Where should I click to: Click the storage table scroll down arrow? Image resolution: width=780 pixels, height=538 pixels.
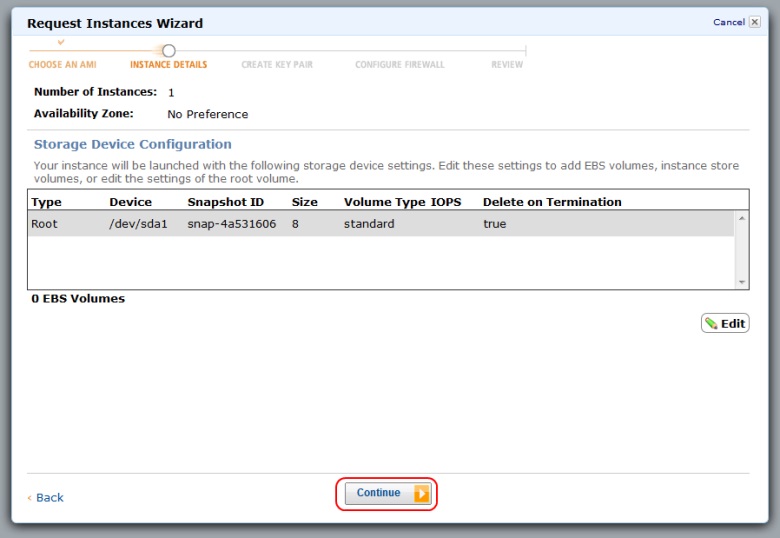point(742,282)
